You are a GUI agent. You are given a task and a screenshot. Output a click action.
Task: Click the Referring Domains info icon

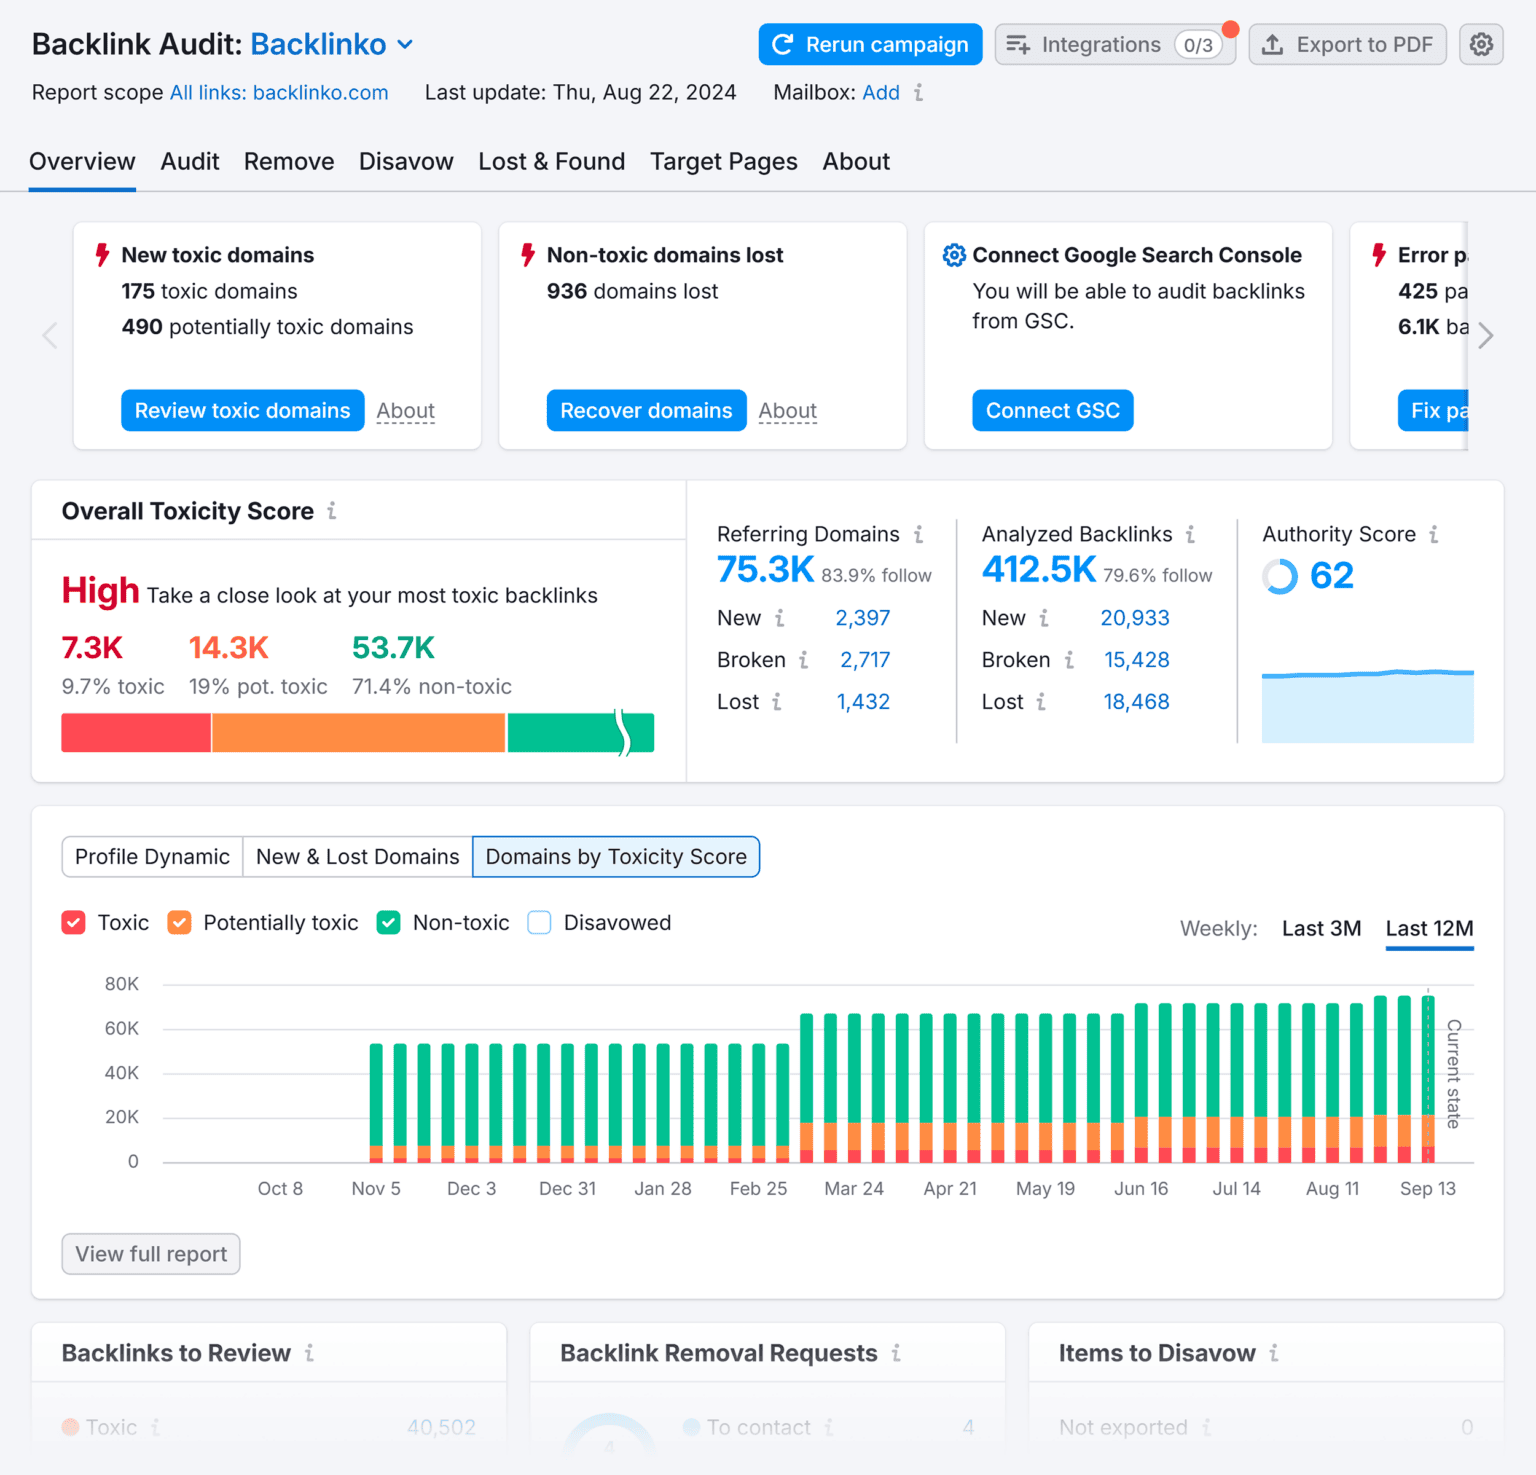point(919,534)
